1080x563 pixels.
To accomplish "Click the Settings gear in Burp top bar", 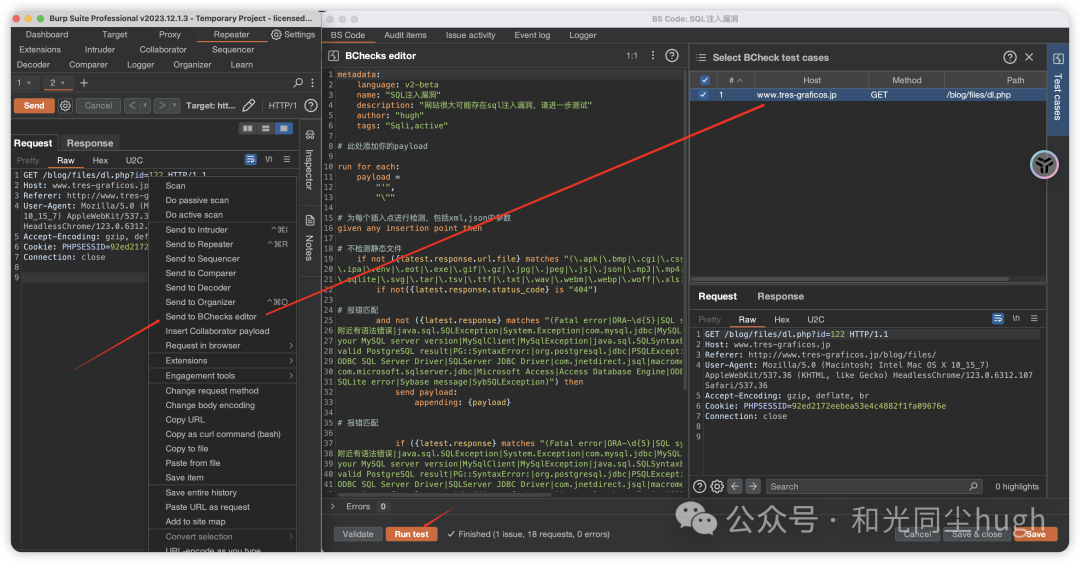I will [276, 34].
